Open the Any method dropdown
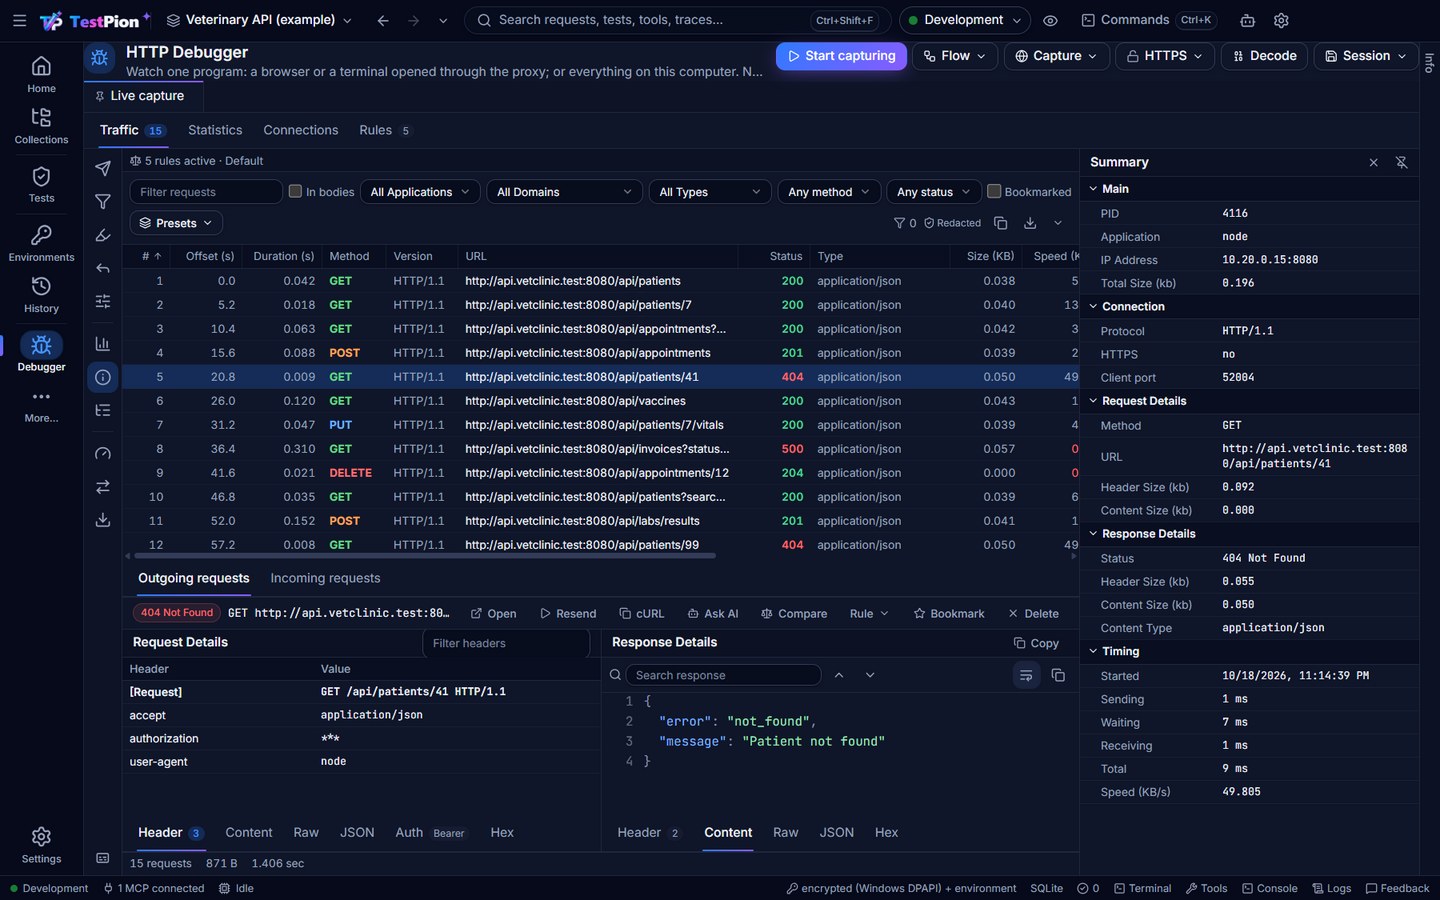The width and height of the screenshot is (1440, 900). [x=829, y=192]
